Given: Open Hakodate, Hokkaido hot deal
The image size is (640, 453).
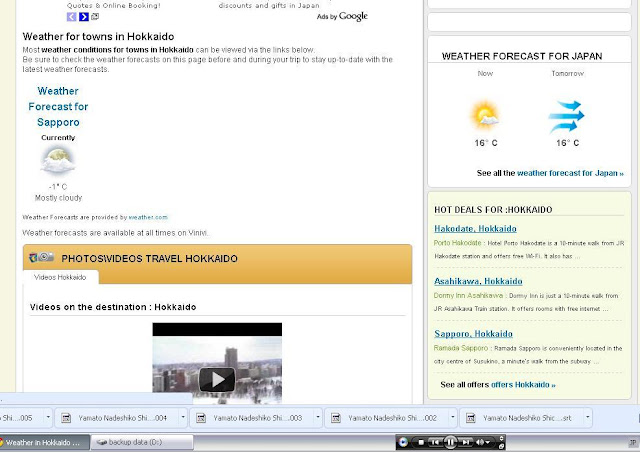Looking at the screenshot, I should pos(475,229).
